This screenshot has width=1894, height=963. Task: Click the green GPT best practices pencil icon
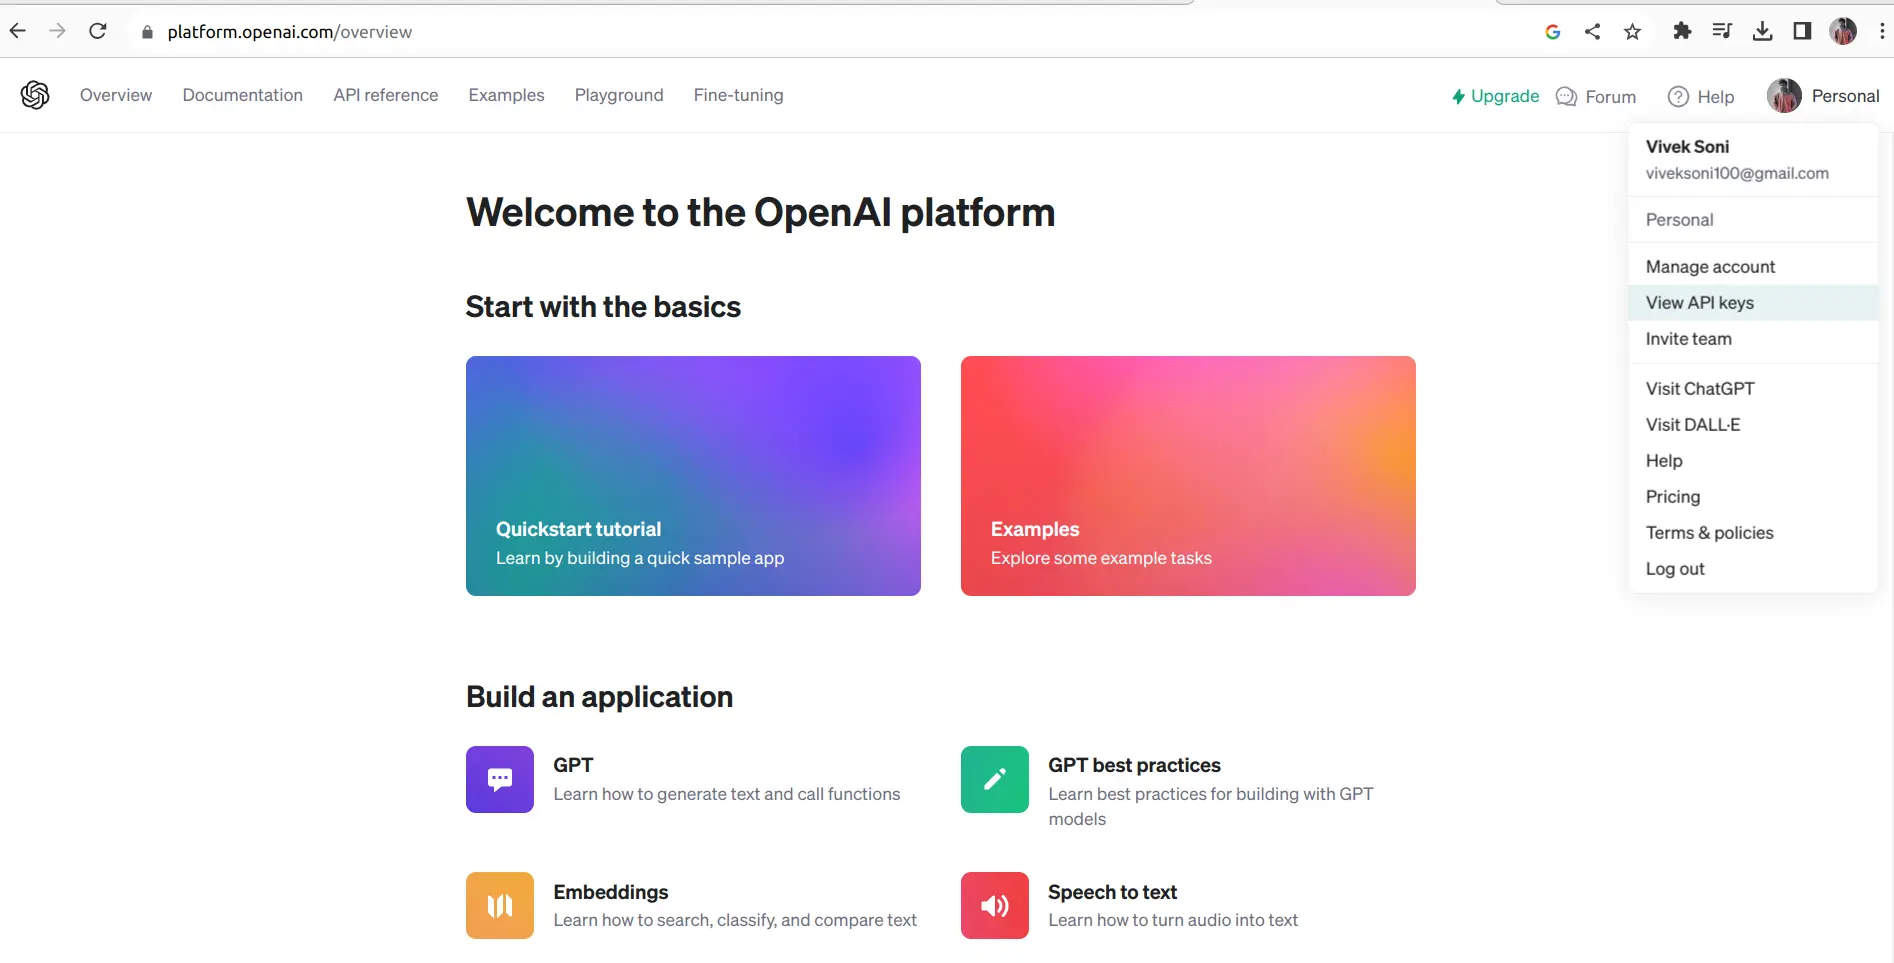coord(995,779)
